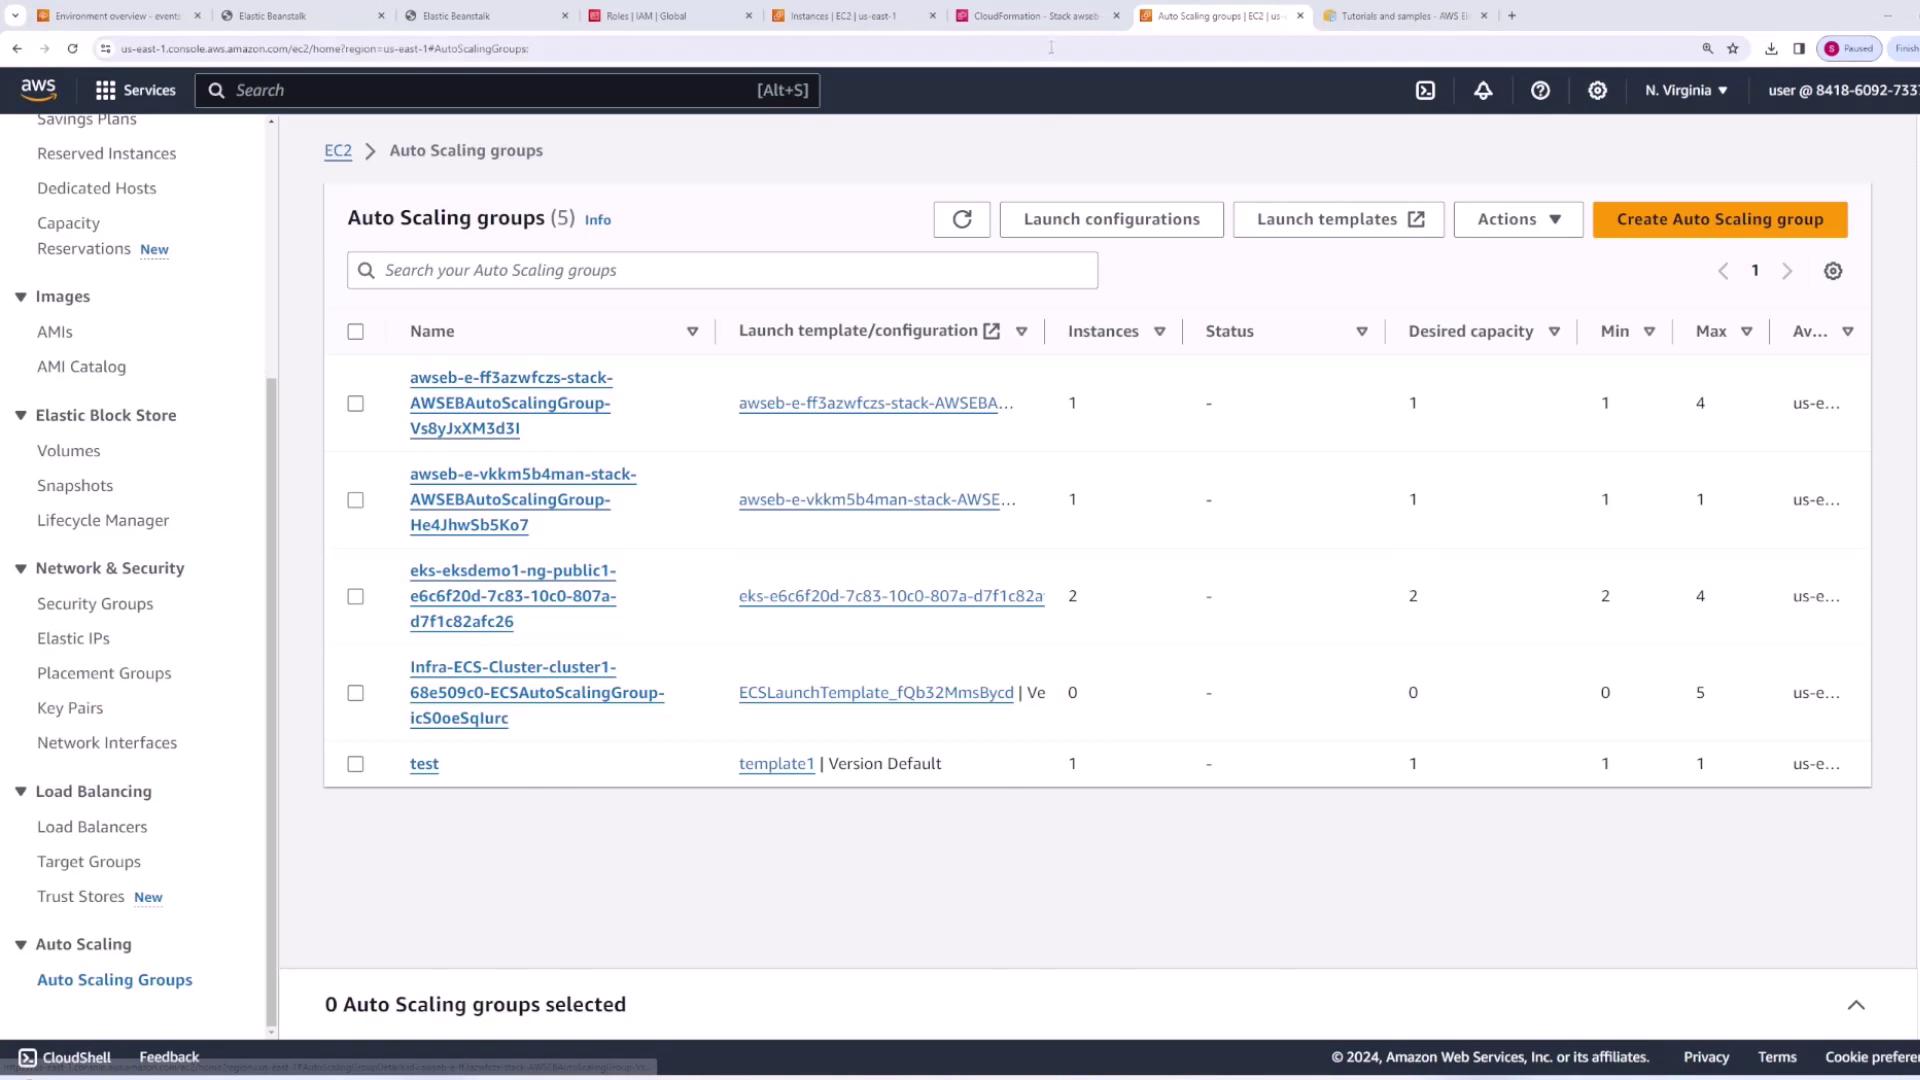Open the Services grid menu icon
The image size is (1920, 1080).
point(105,90)
